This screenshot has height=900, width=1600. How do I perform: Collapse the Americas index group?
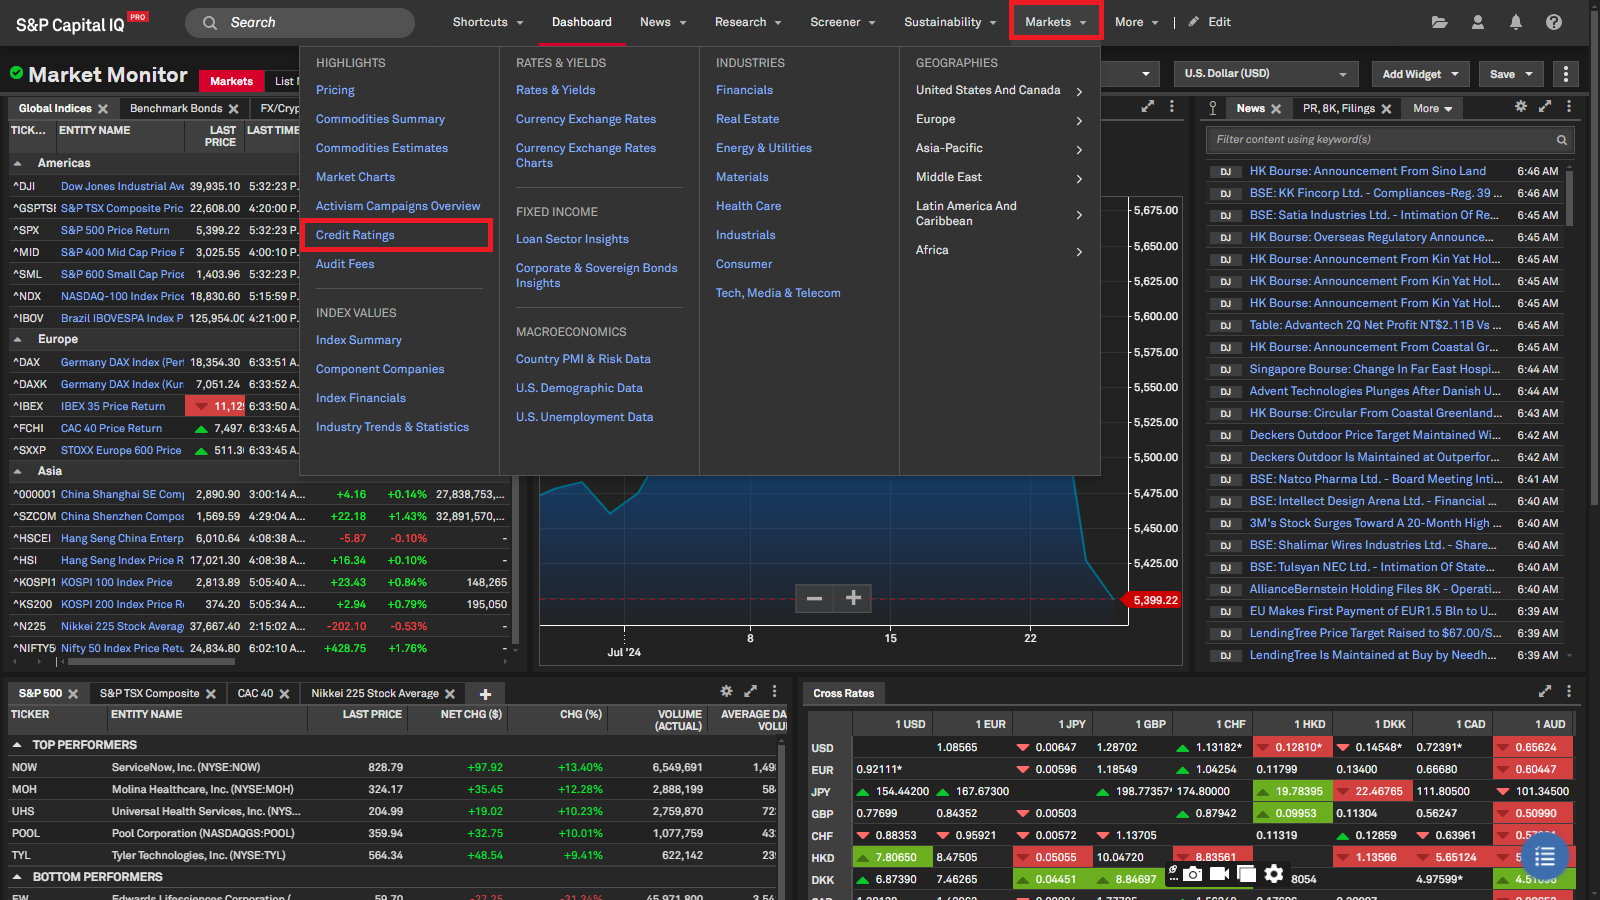click(18, 163)
